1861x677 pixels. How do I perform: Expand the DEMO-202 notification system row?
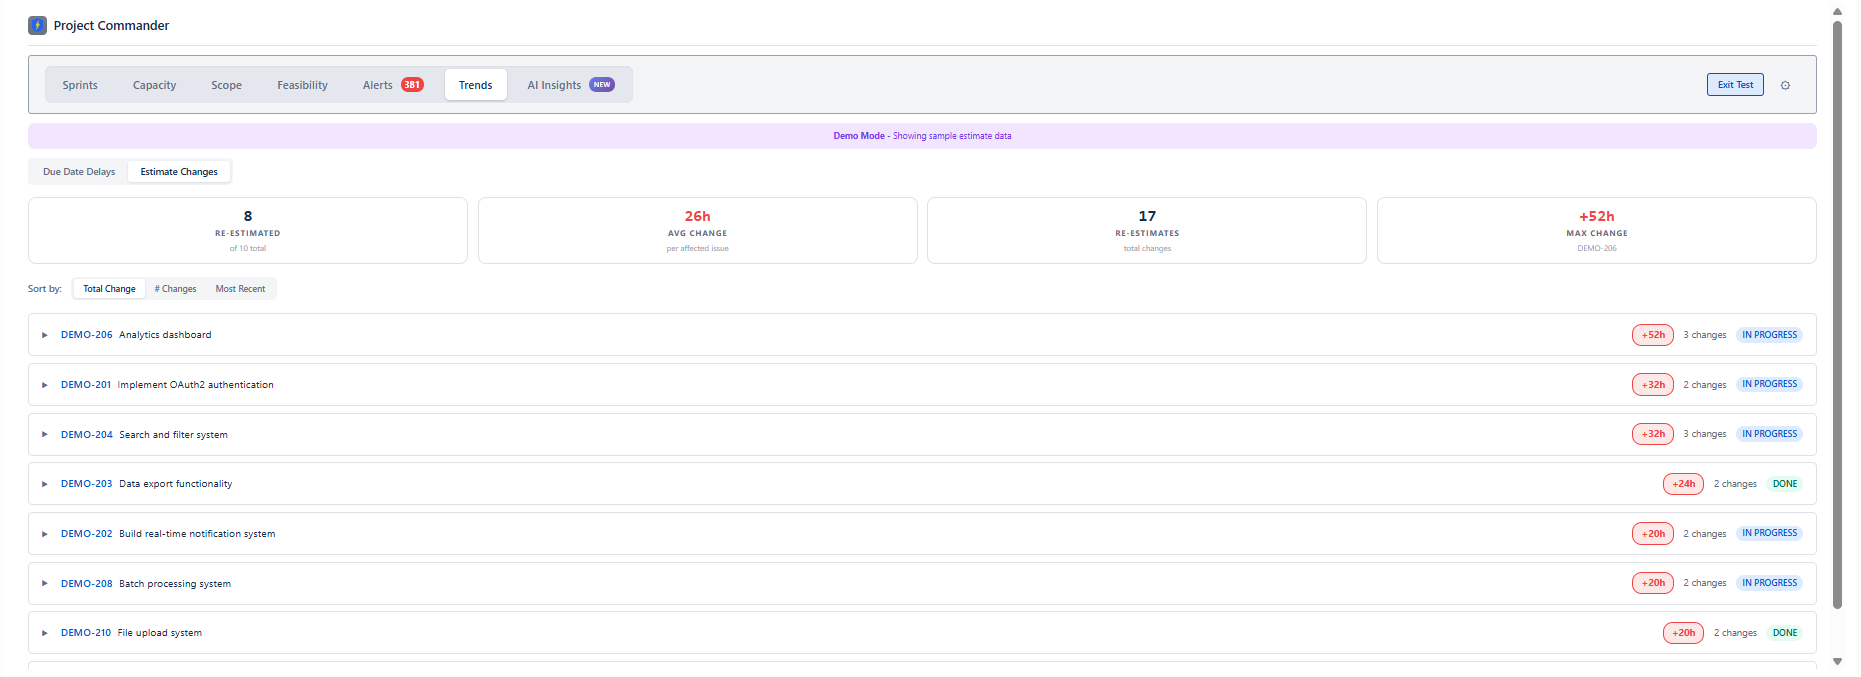[44, 534]
